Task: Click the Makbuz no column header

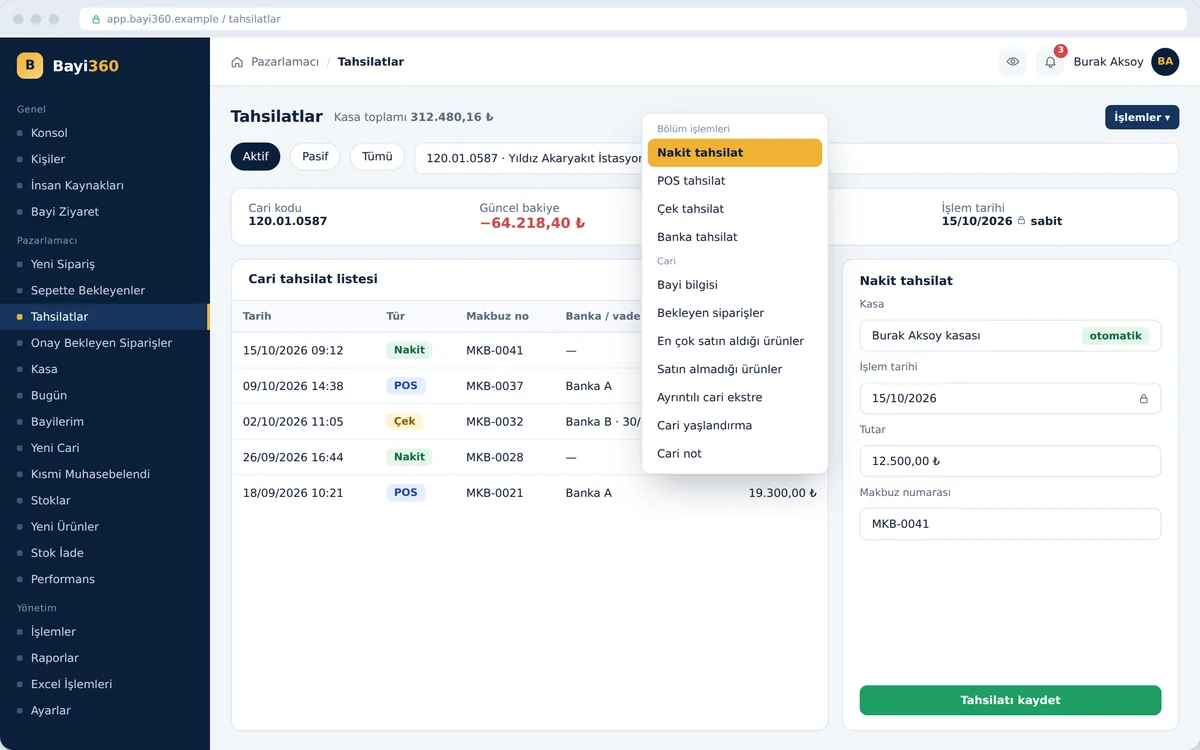Action: (497, 317)
